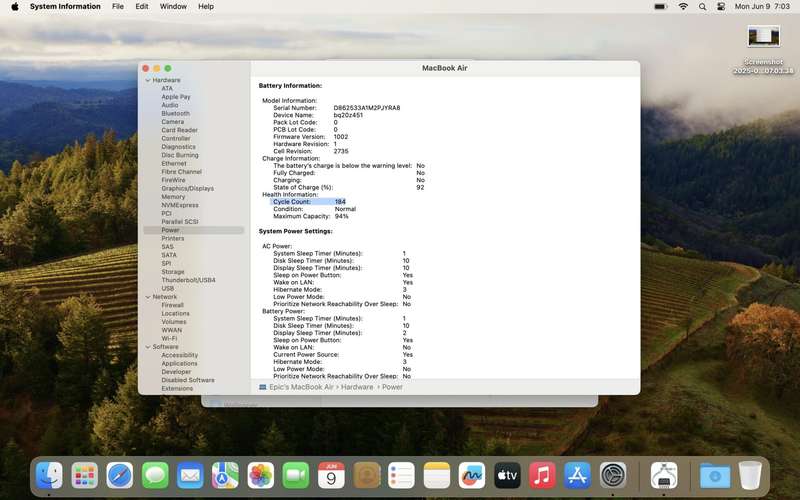Open the Help menu
The height and width of the screenshot is (500, 800).
pos(206,7)
